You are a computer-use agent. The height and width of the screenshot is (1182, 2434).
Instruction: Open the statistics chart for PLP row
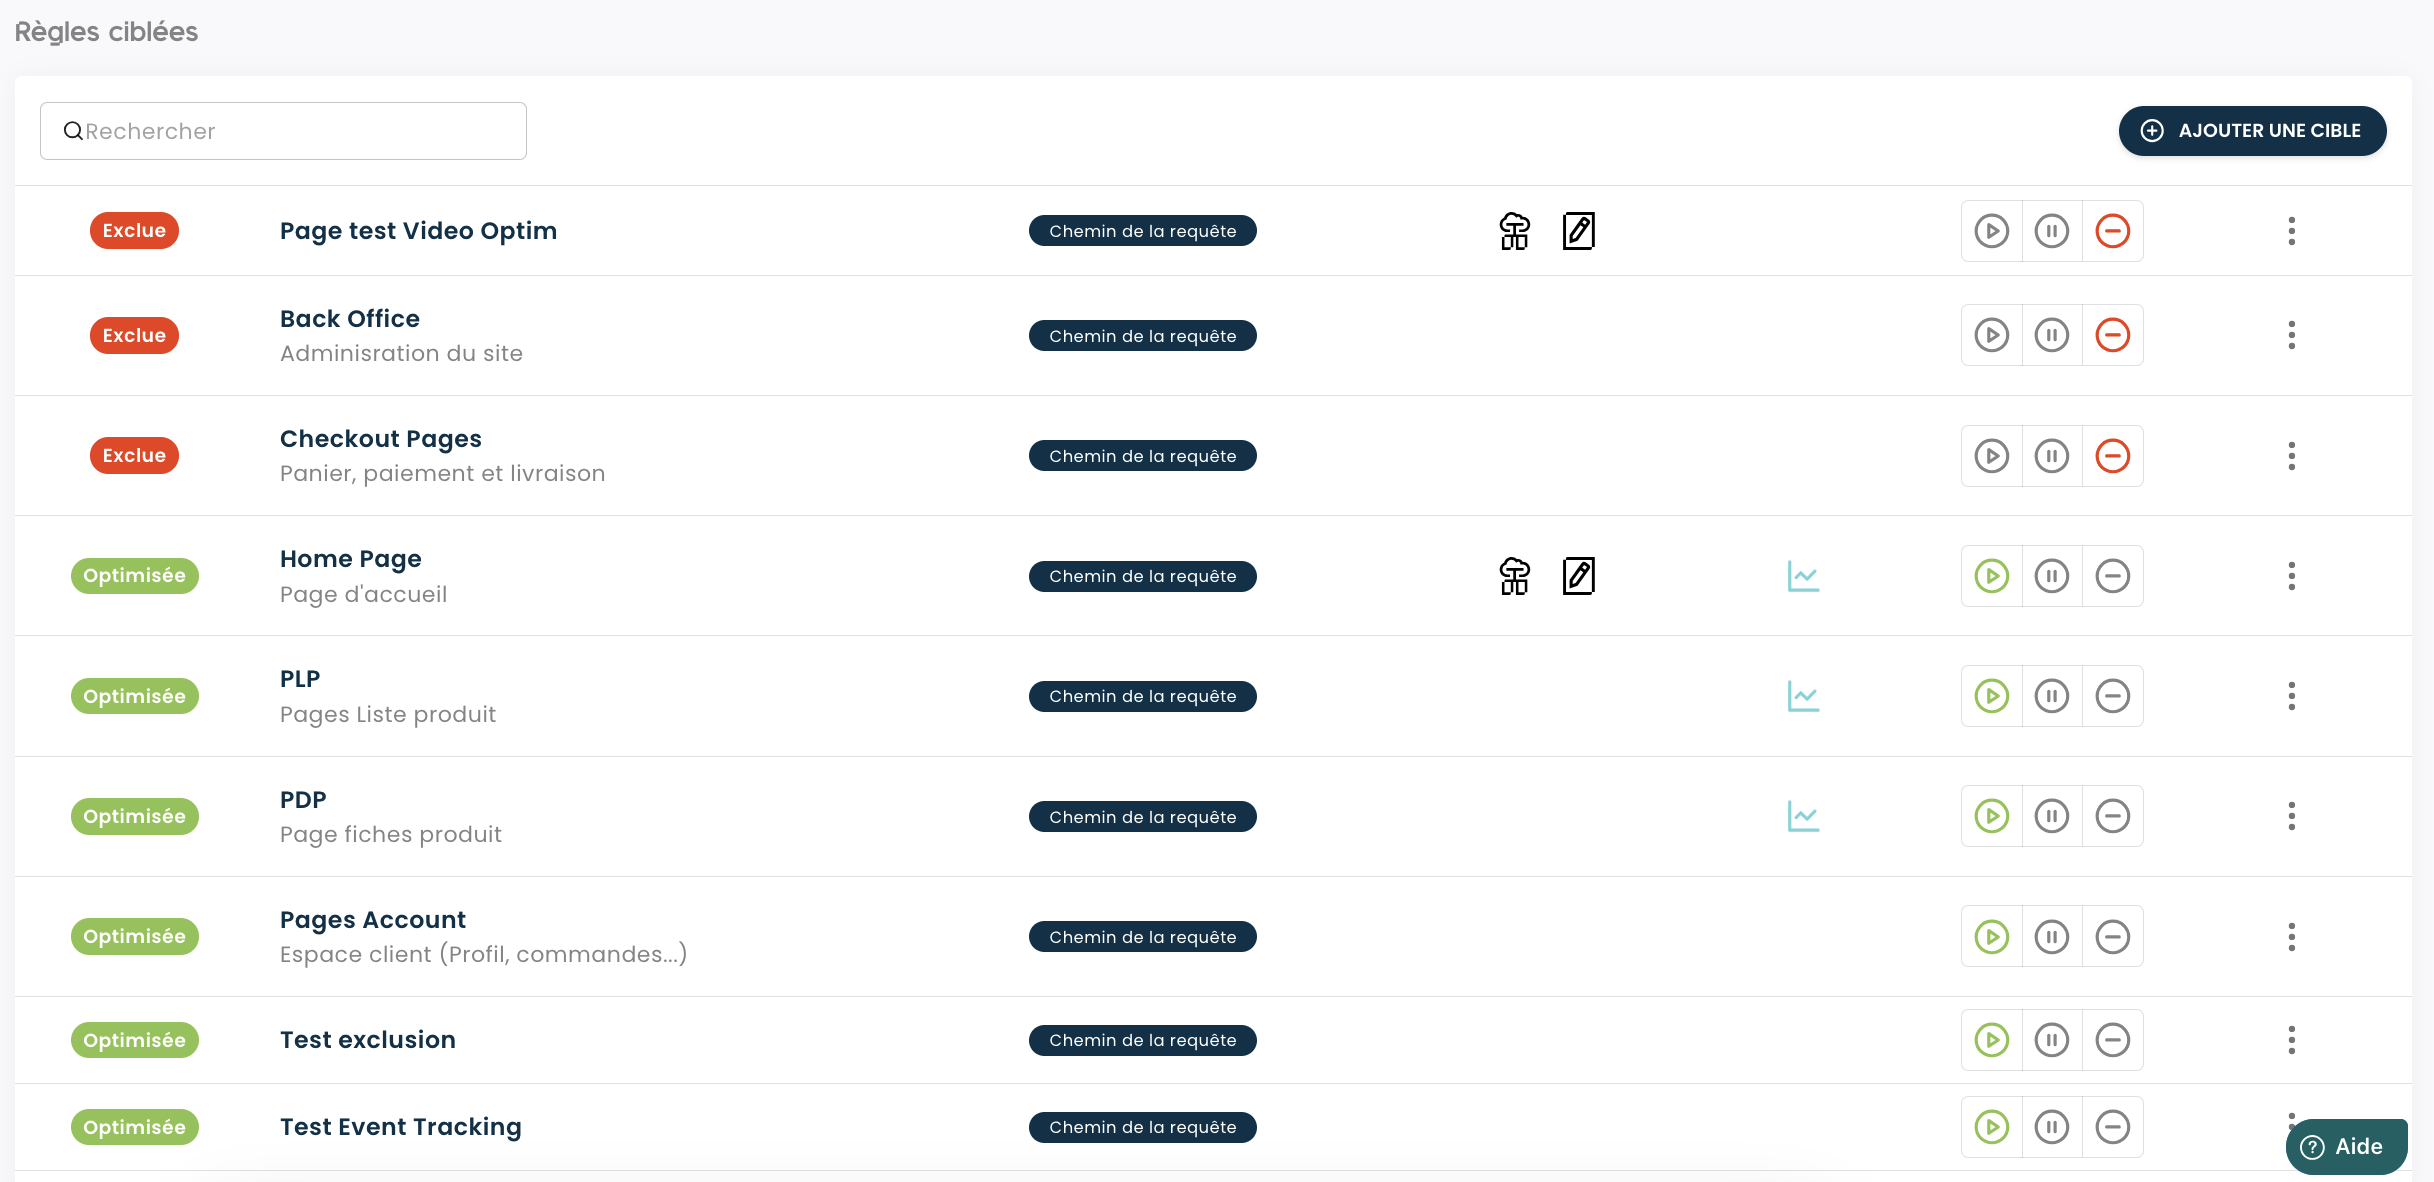point(1803,696)
